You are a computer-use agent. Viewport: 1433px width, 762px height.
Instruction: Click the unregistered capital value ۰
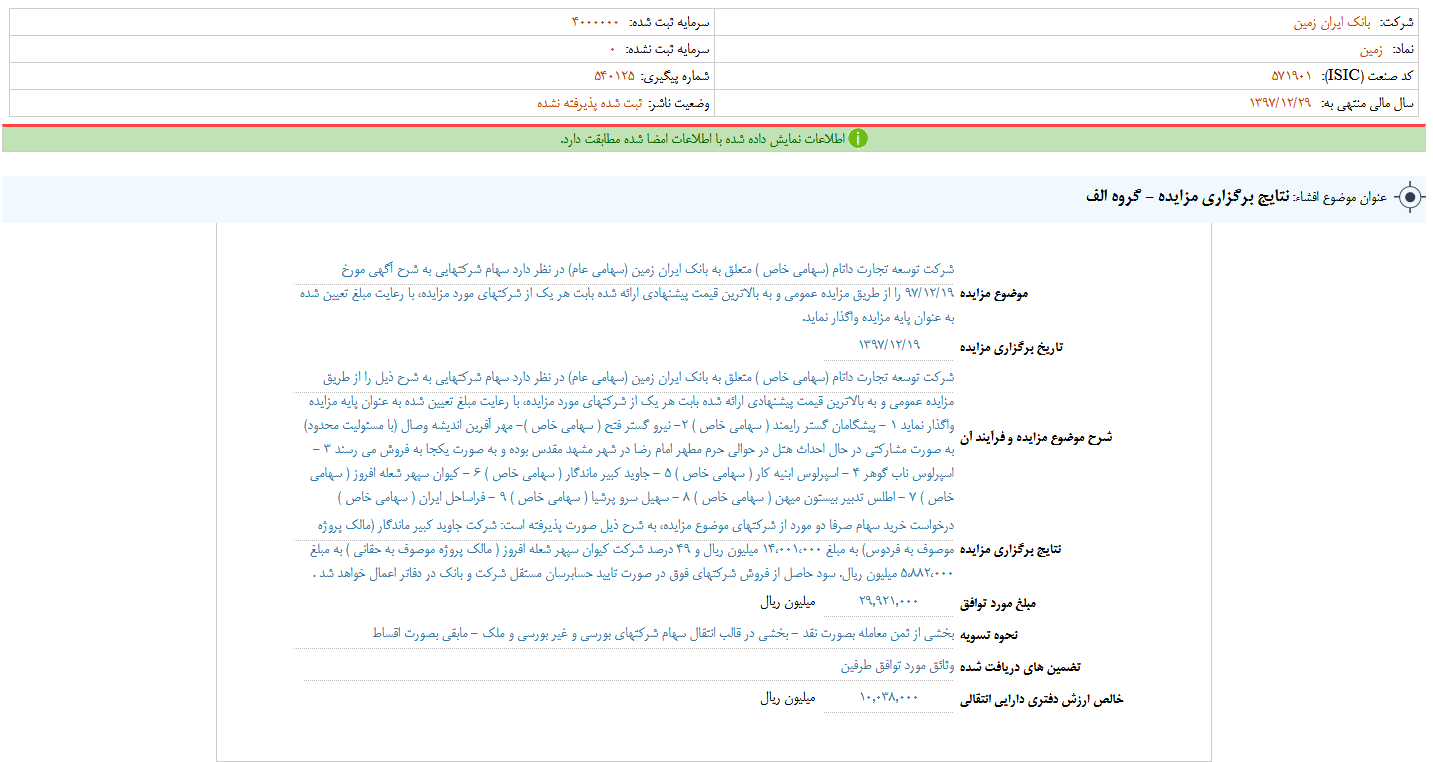point(612,49)
